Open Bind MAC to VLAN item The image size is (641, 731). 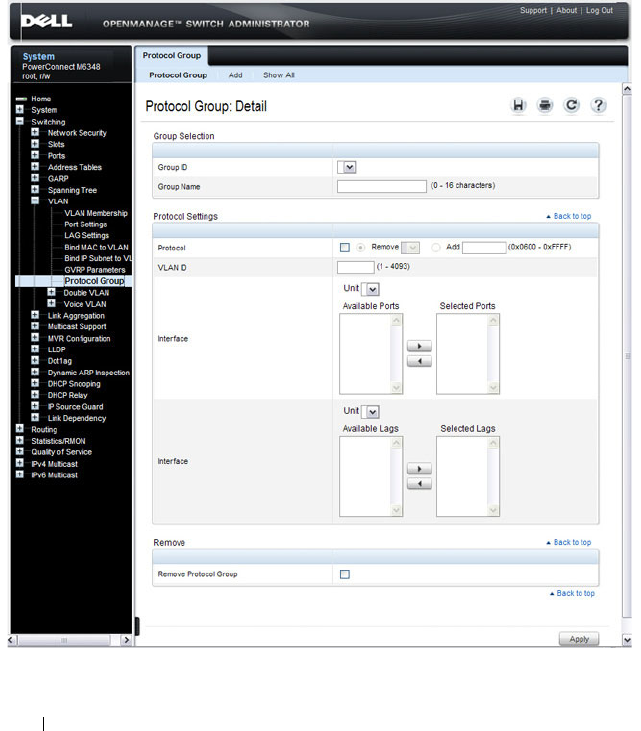[x=96, y=247]
